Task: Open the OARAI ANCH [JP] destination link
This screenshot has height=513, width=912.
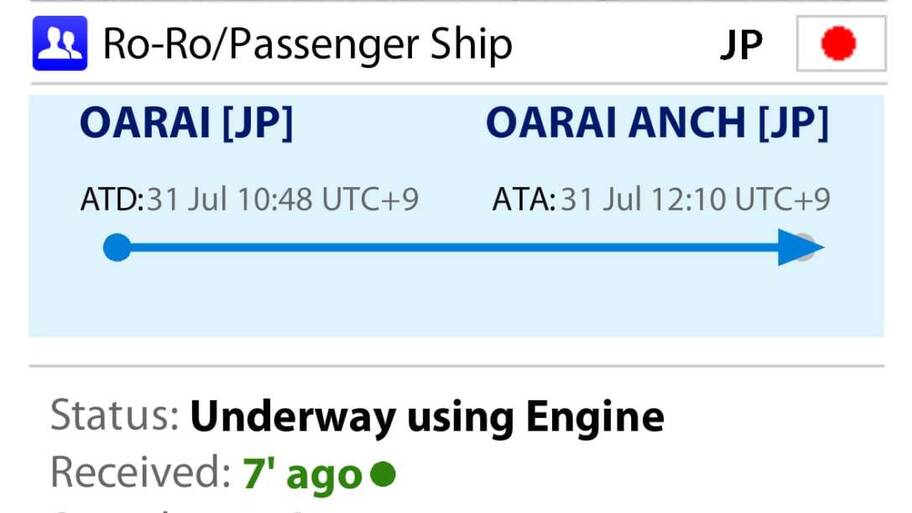Action: click(x=657, y=123)
